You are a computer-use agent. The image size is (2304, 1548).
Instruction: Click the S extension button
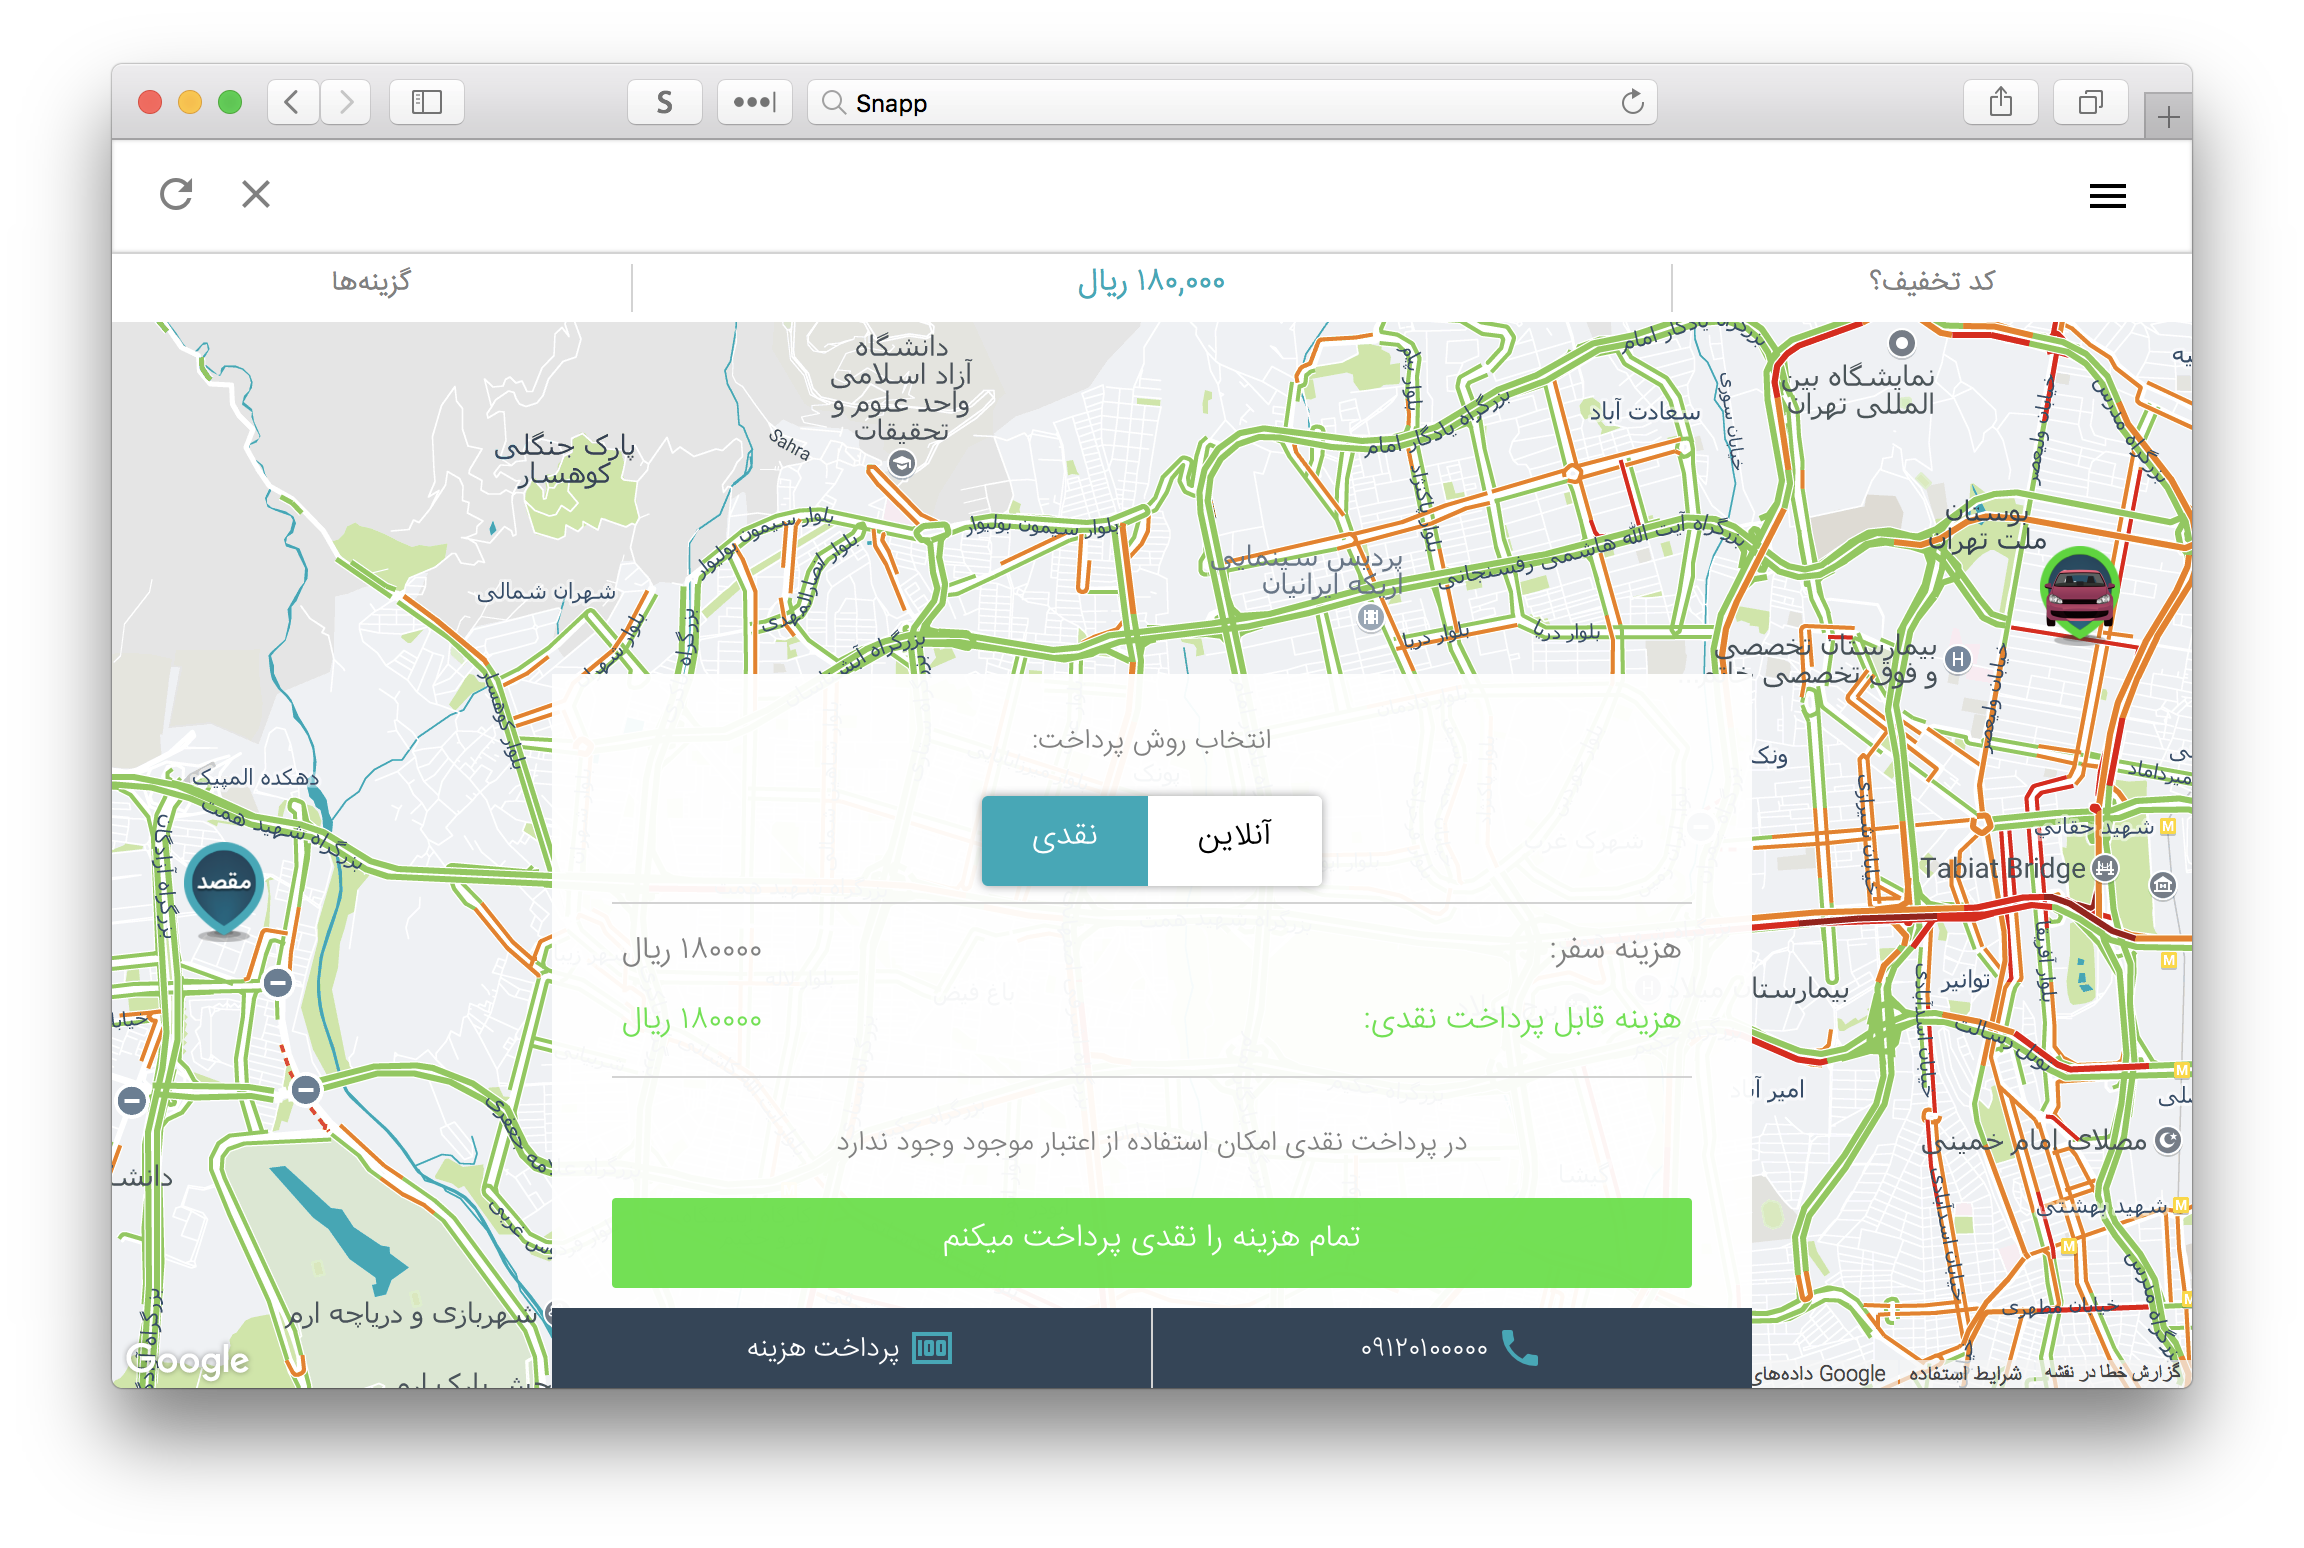click(665, 102)
